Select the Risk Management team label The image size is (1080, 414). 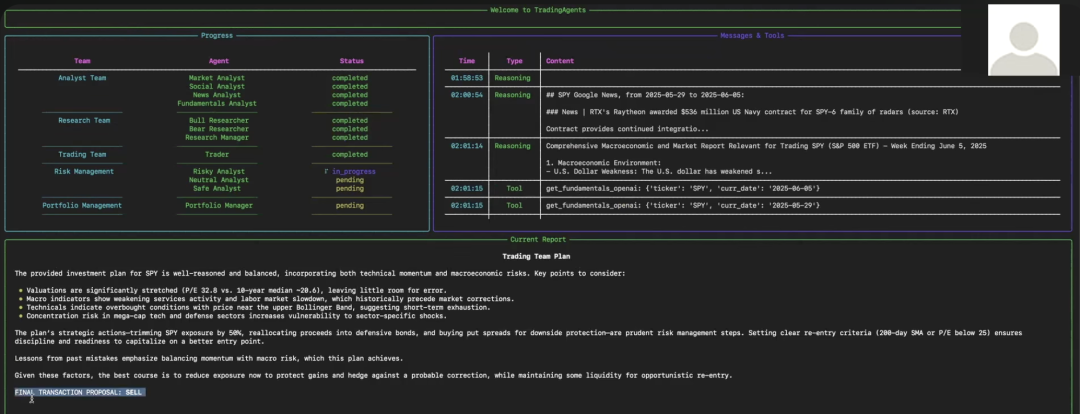click(82, 171)
